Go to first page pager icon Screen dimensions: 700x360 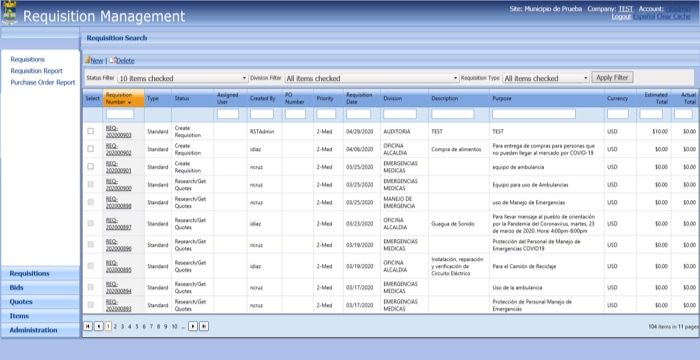coord(88,327)
